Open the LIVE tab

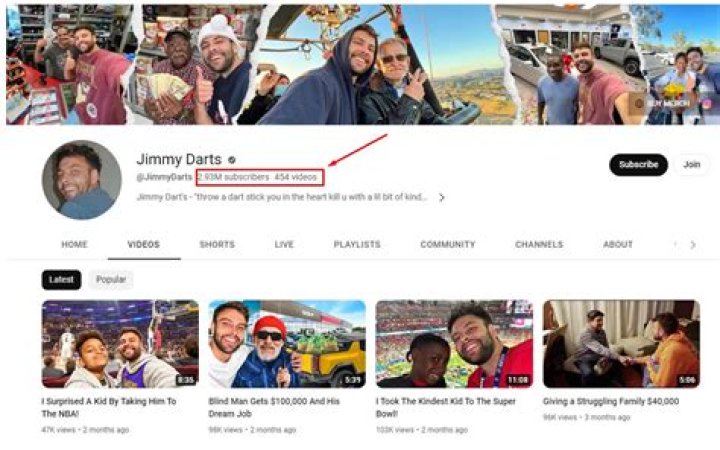pos(284,244)
